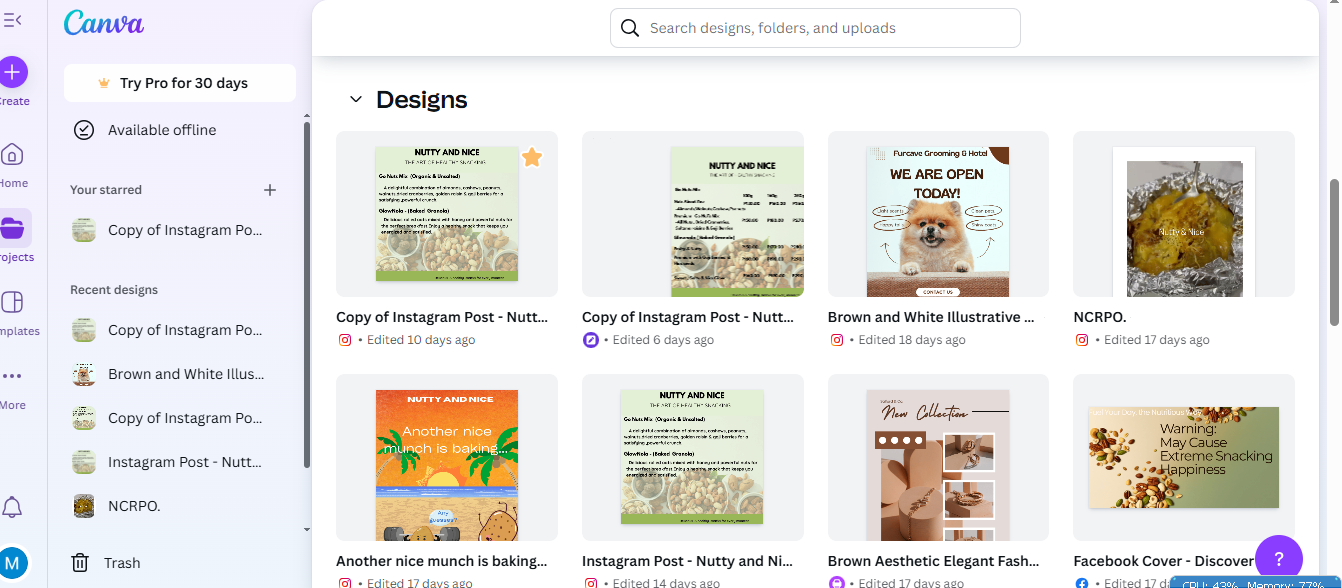Screen dimensions: 1342x588
Task: Collapse the Designs section chevron
Action: pos(355,100)
